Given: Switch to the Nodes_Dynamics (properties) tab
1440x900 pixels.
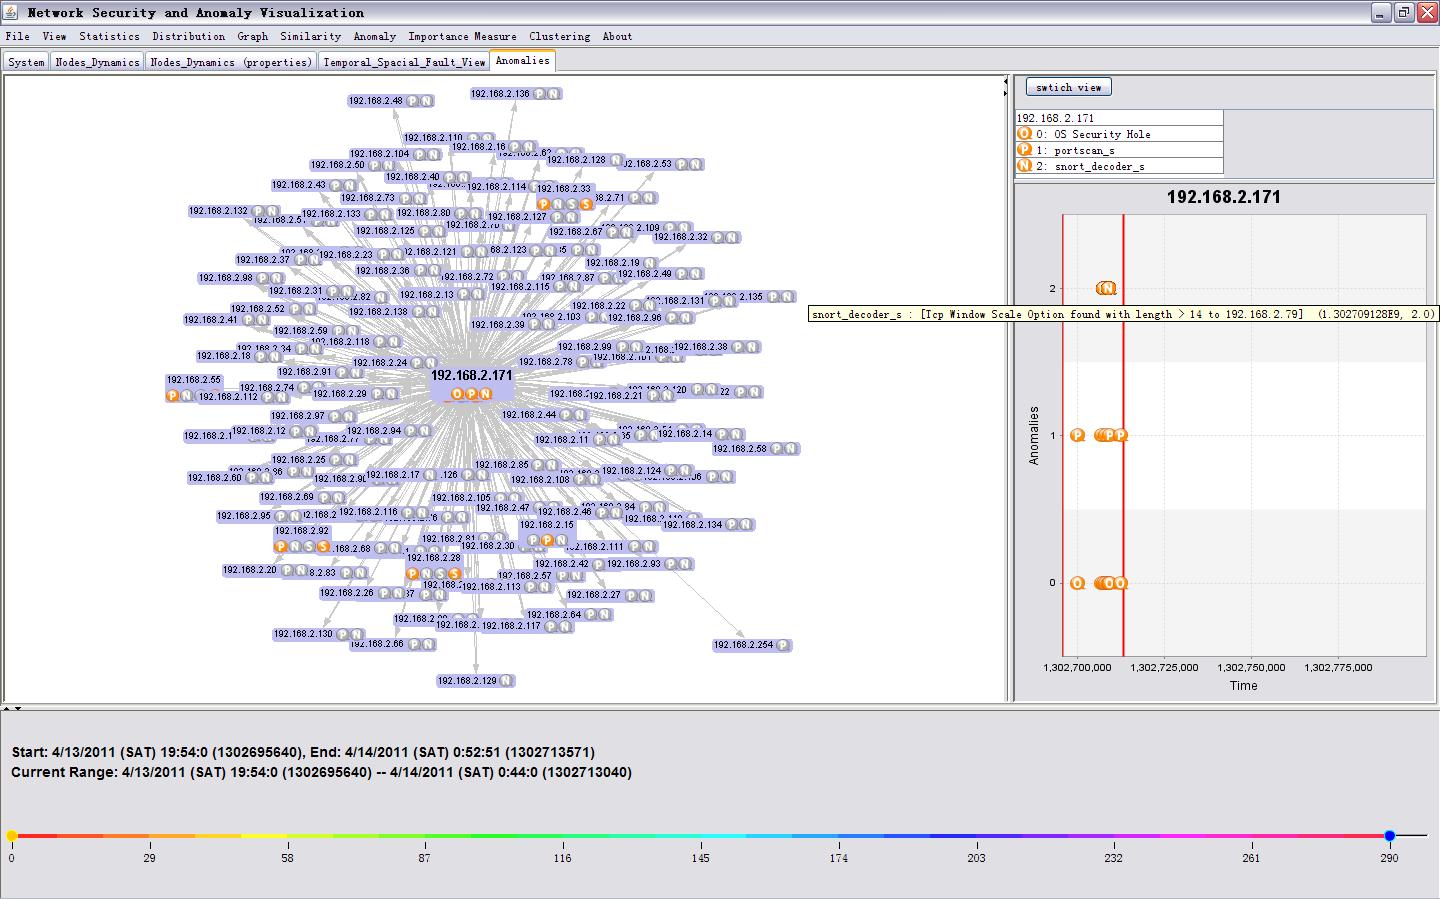Looking at the screenshot, I should coord(231,62).
